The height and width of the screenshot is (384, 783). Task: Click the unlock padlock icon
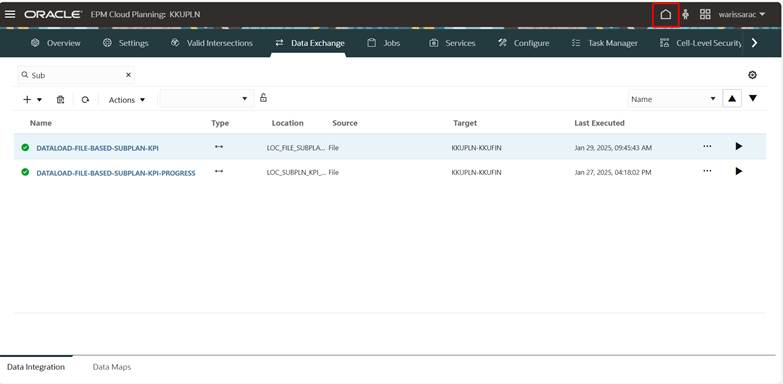point(263,97)
